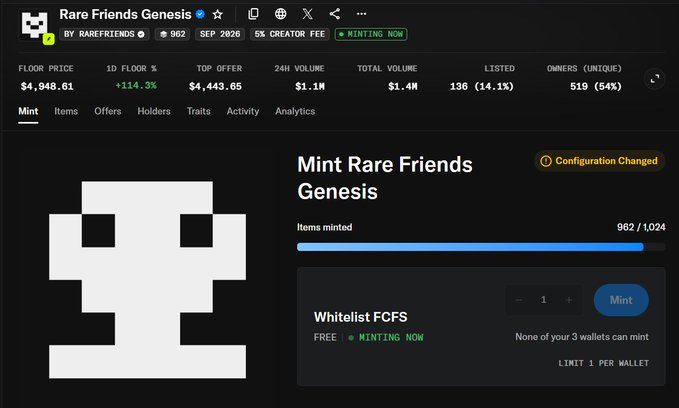Click the green edit badge on avatar
This screenshot has width=679, height=408.
[48, 39]
